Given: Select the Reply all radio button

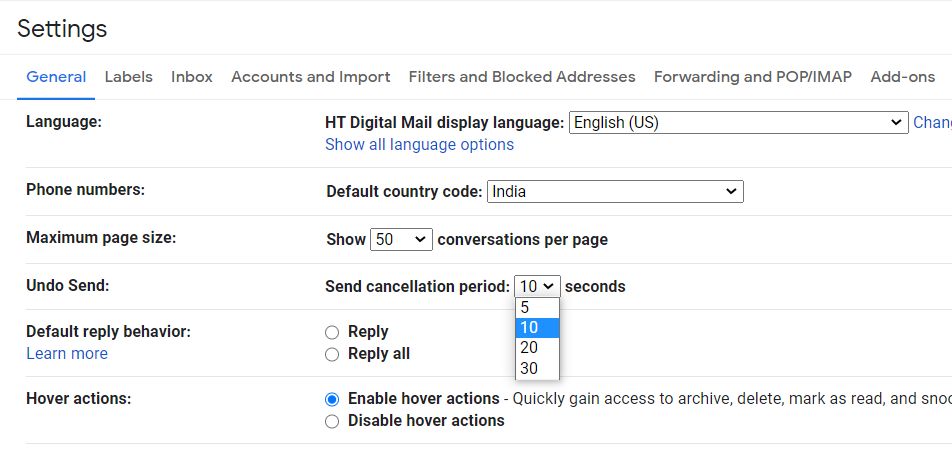Looking at the screenshot, I should coord(332,355).
